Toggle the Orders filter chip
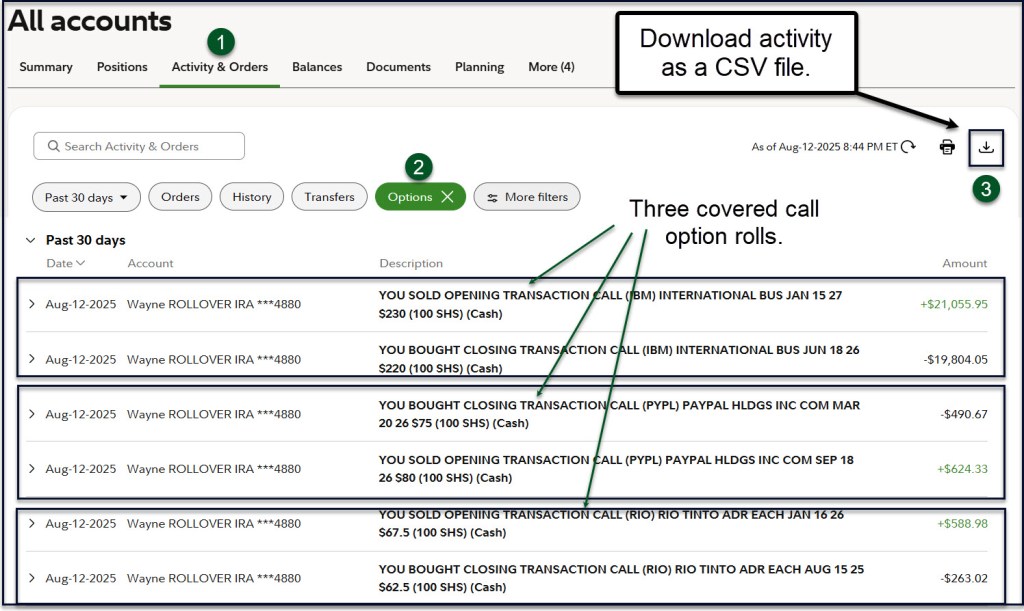Image resolution: width=1024 pixels, height=611 pixels. tap(180, 197)
